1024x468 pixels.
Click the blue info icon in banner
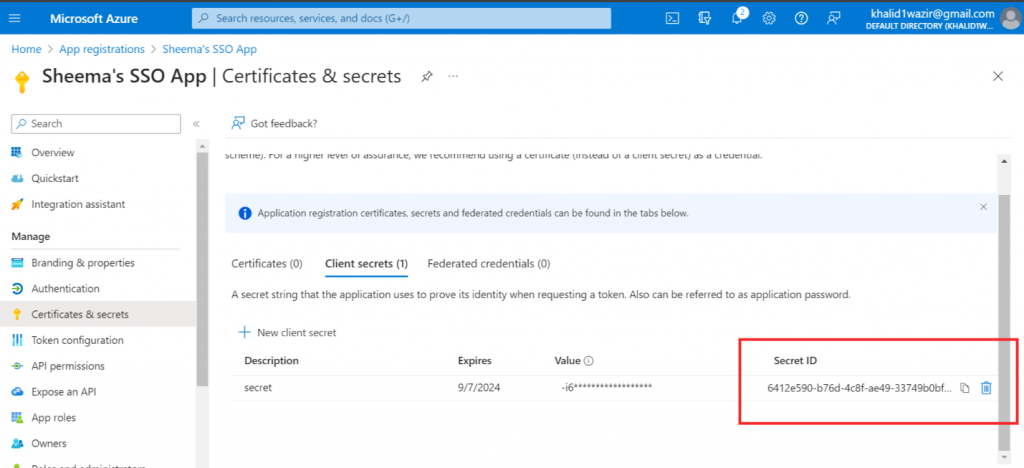pos(245,213)
